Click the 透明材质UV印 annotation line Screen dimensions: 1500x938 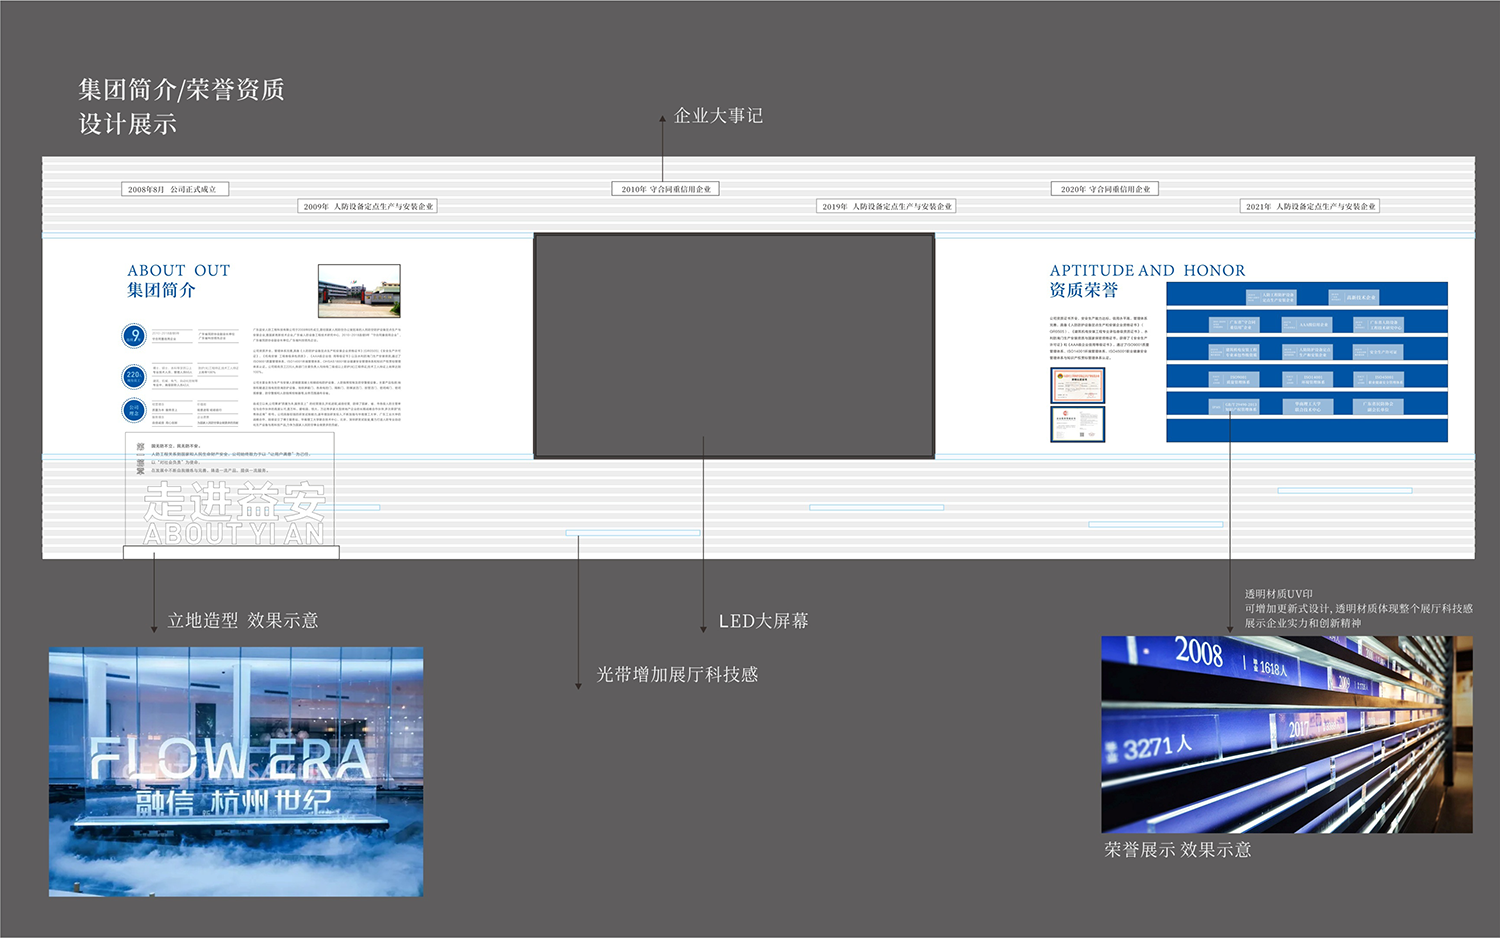point(1279,594)
